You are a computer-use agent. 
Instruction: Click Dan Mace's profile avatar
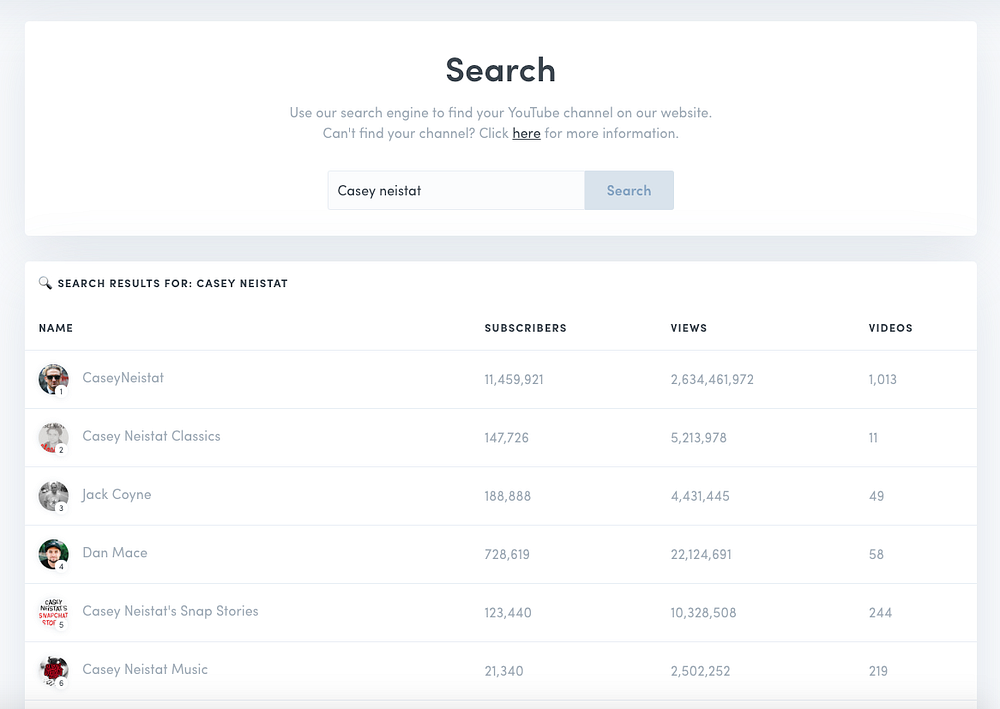click(53, 554)
